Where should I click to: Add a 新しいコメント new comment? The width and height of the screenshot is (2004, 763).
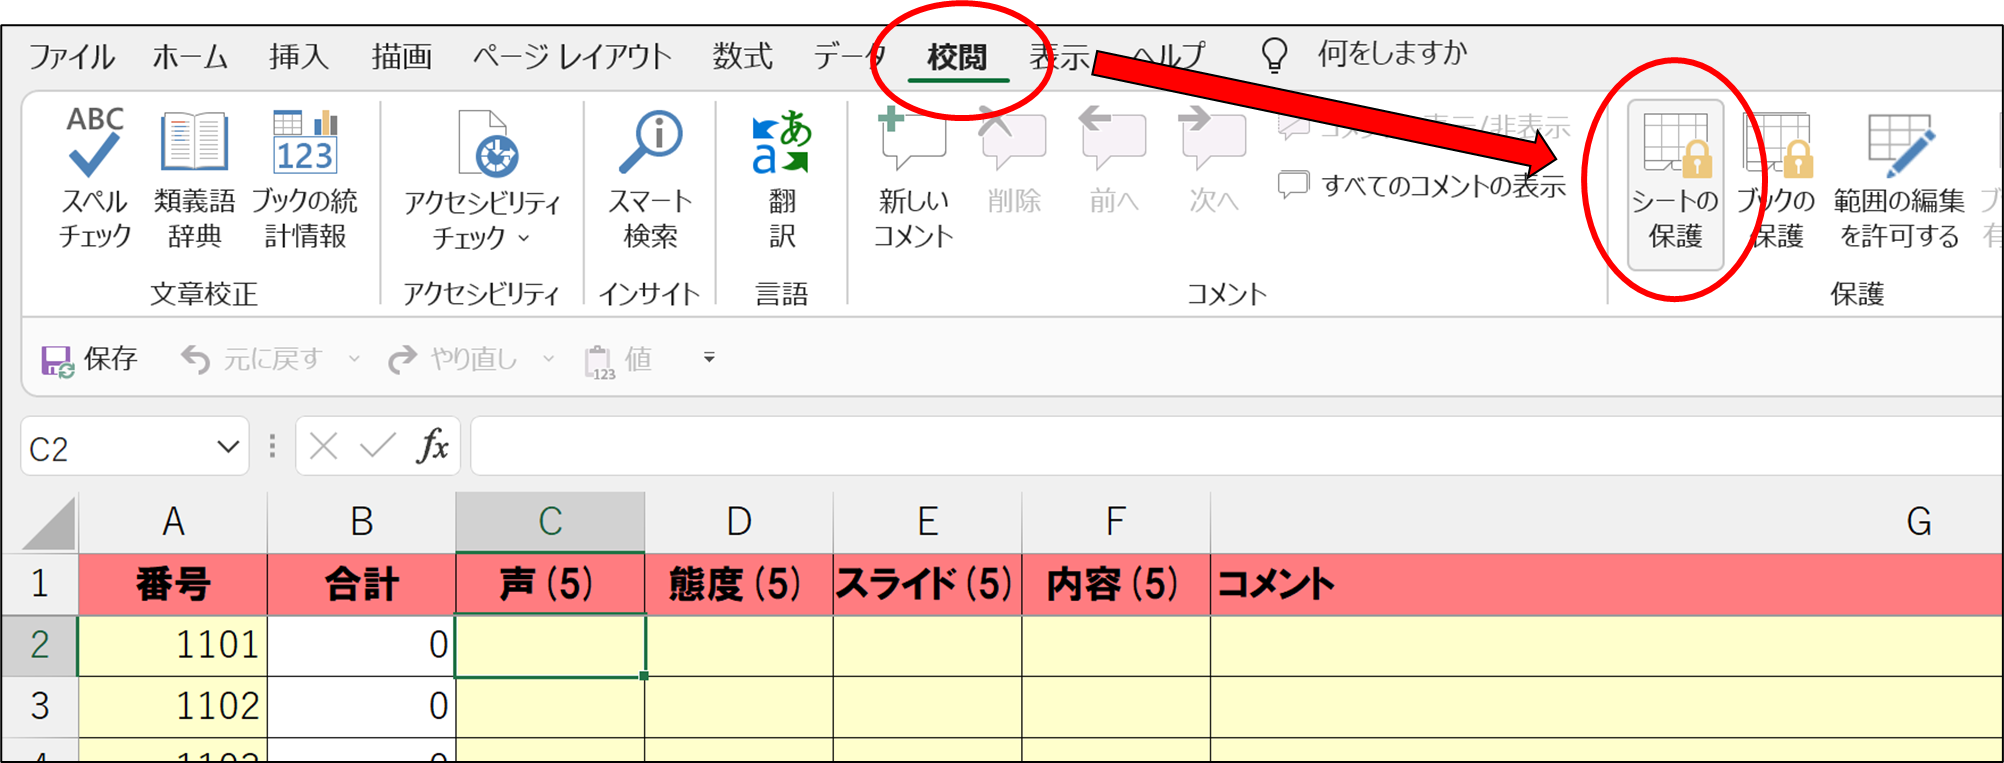pos(913,178)
